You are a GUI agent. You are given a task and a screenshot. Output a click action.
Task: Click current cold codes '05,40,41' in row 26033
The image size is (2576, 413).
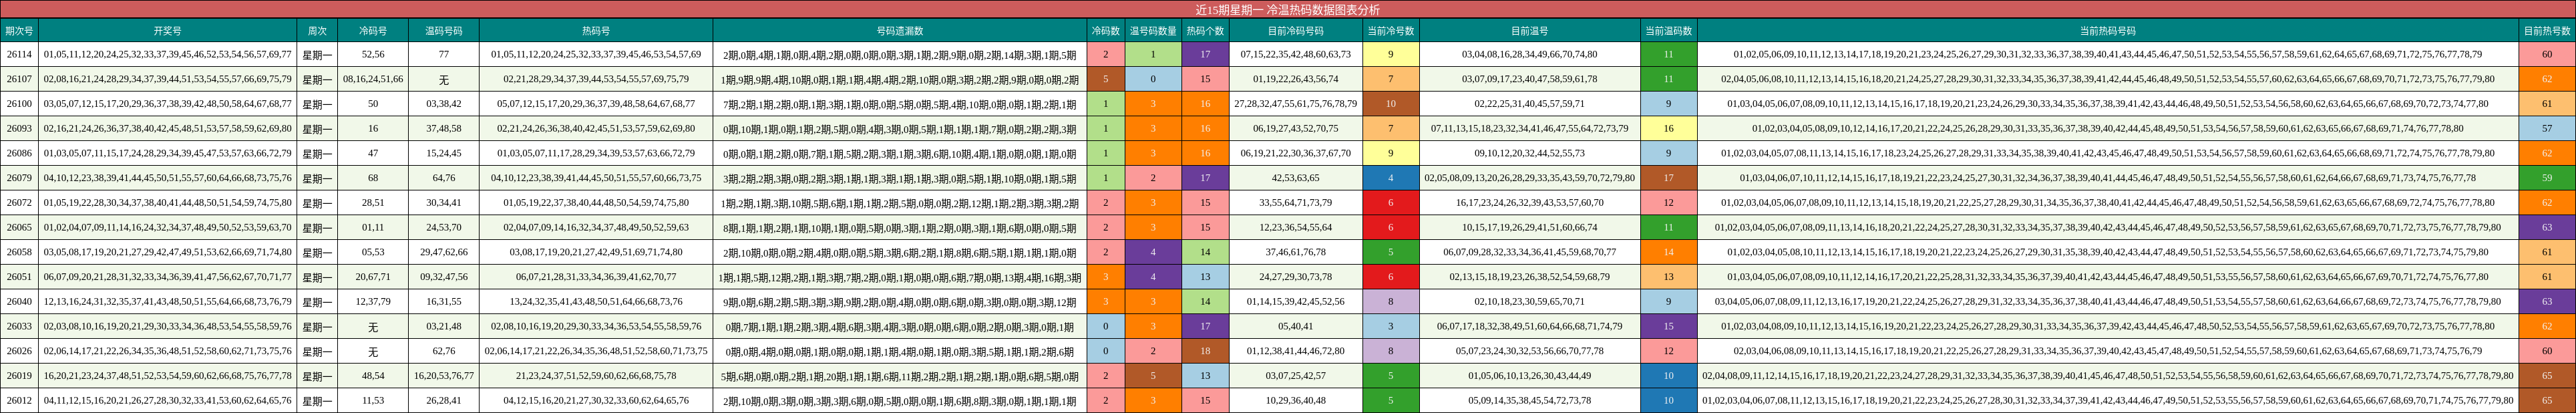coord(1295,326)
